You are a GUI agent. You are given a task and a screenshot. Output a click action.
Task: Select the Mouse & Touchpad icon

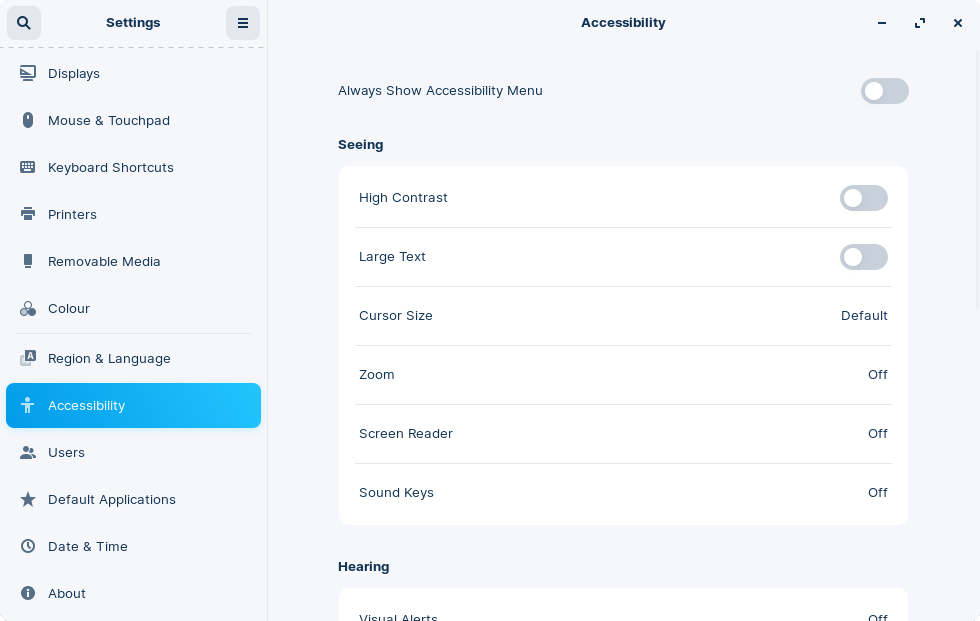point(29,120)
